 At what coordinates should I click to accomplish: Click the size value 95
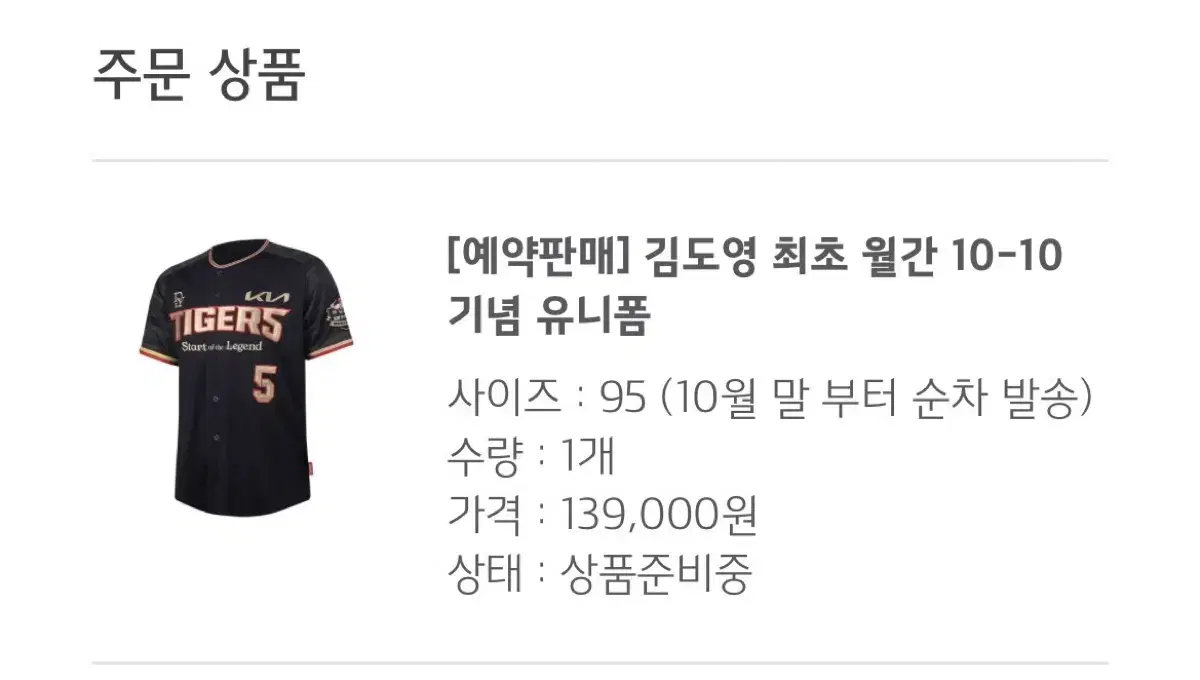point(623,400)
